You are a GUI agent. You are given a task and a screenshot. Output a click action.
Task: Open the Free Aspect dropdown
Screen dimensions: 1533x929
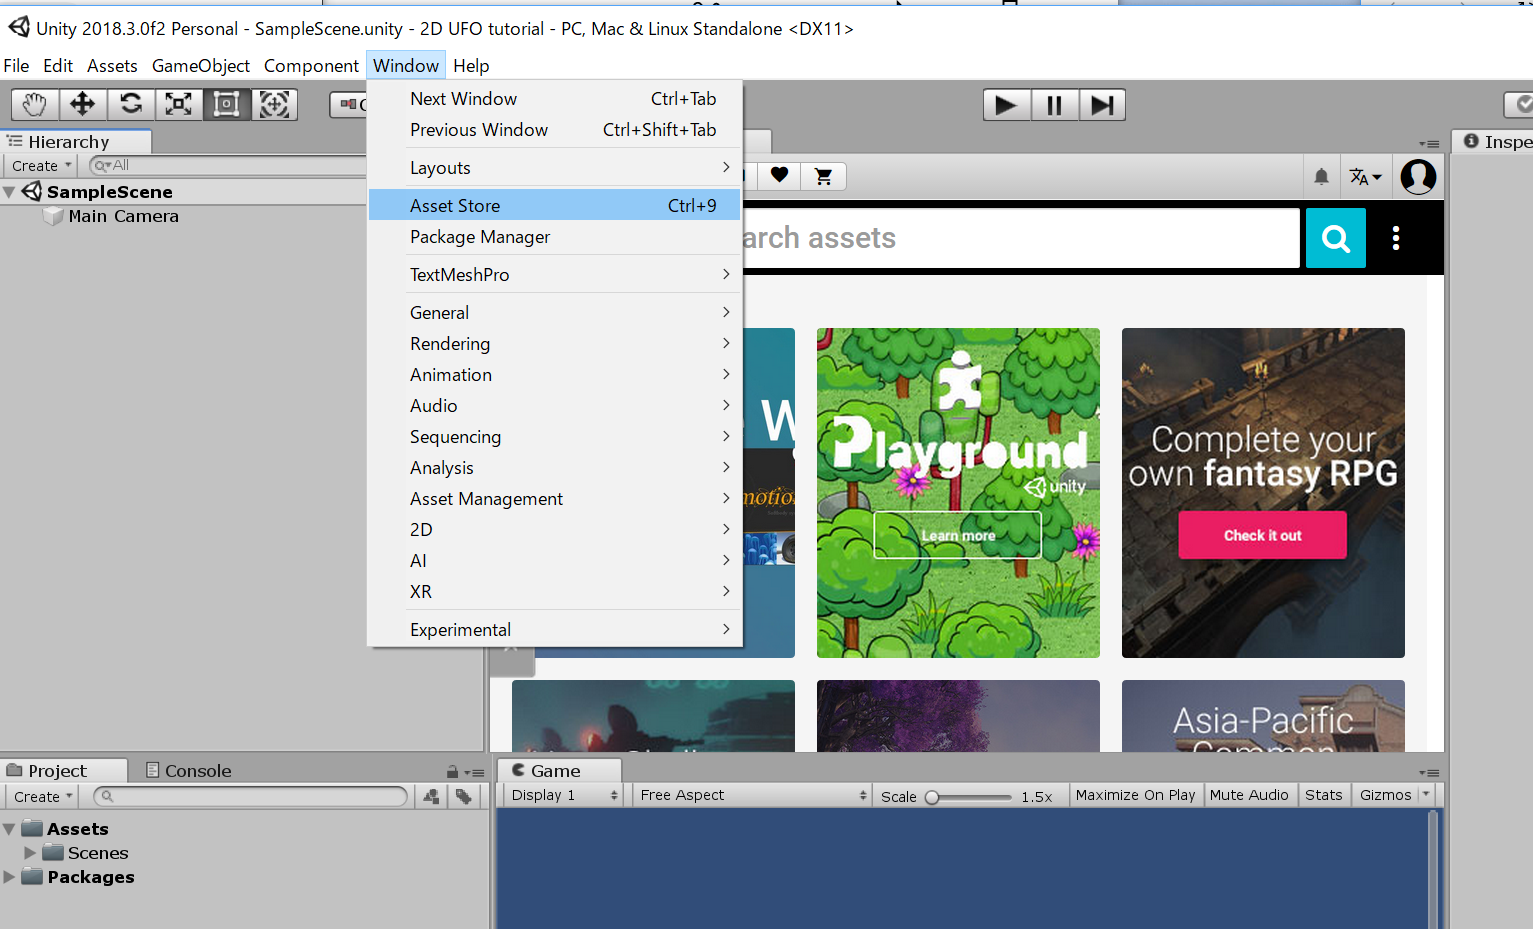click(x=753, y=795)
